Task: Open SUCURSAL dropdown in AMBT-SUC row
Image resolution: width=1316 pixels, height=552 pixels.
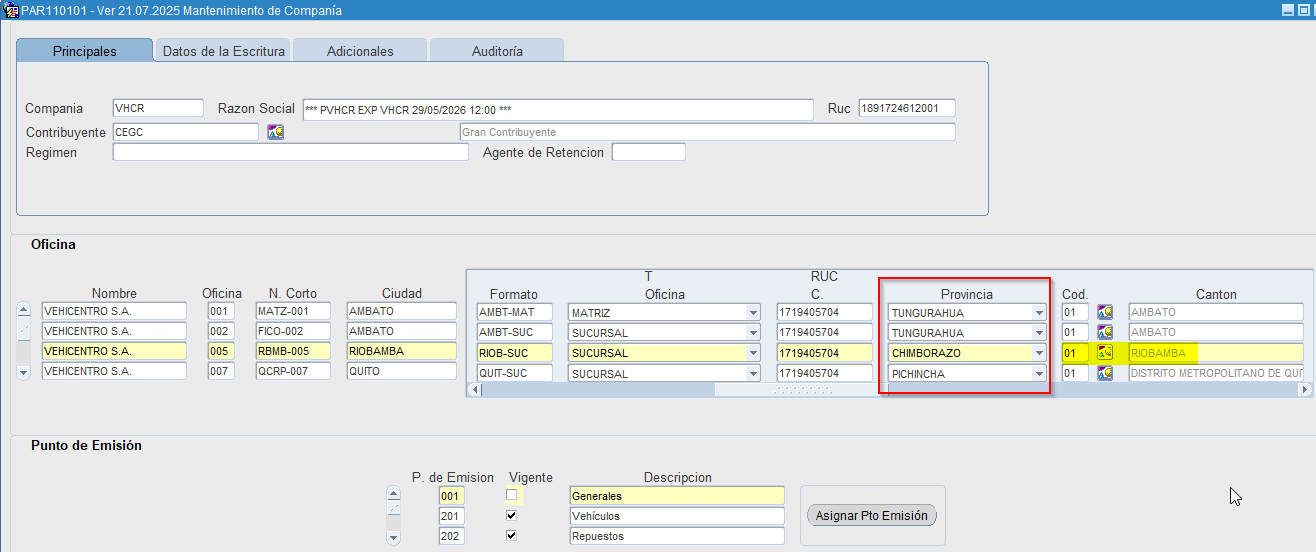Action: click(752, 333)
